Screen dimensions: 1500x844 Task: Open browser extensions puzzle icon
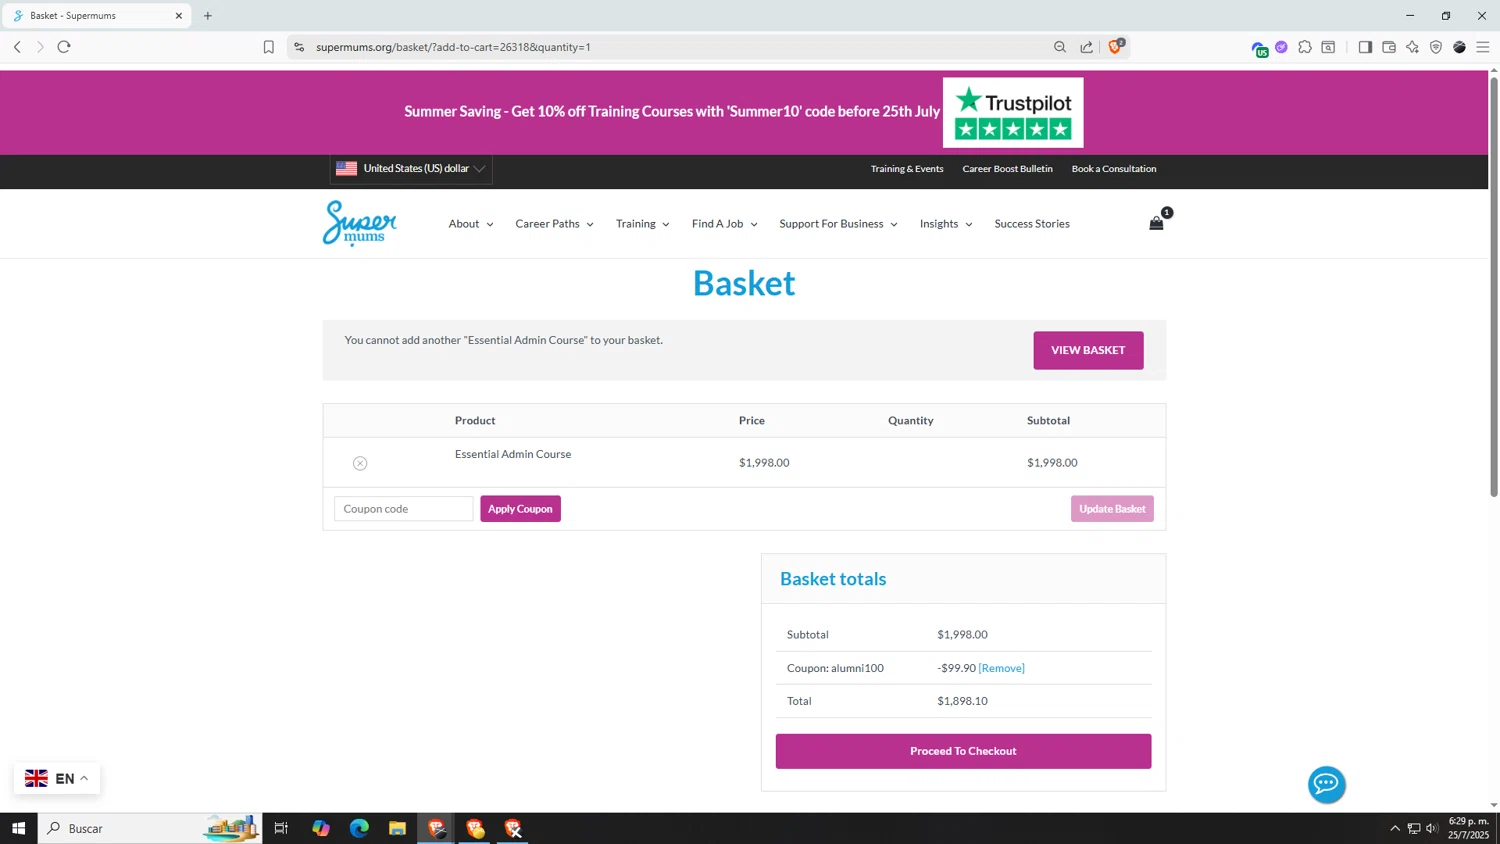click(x=1305, y=47)
